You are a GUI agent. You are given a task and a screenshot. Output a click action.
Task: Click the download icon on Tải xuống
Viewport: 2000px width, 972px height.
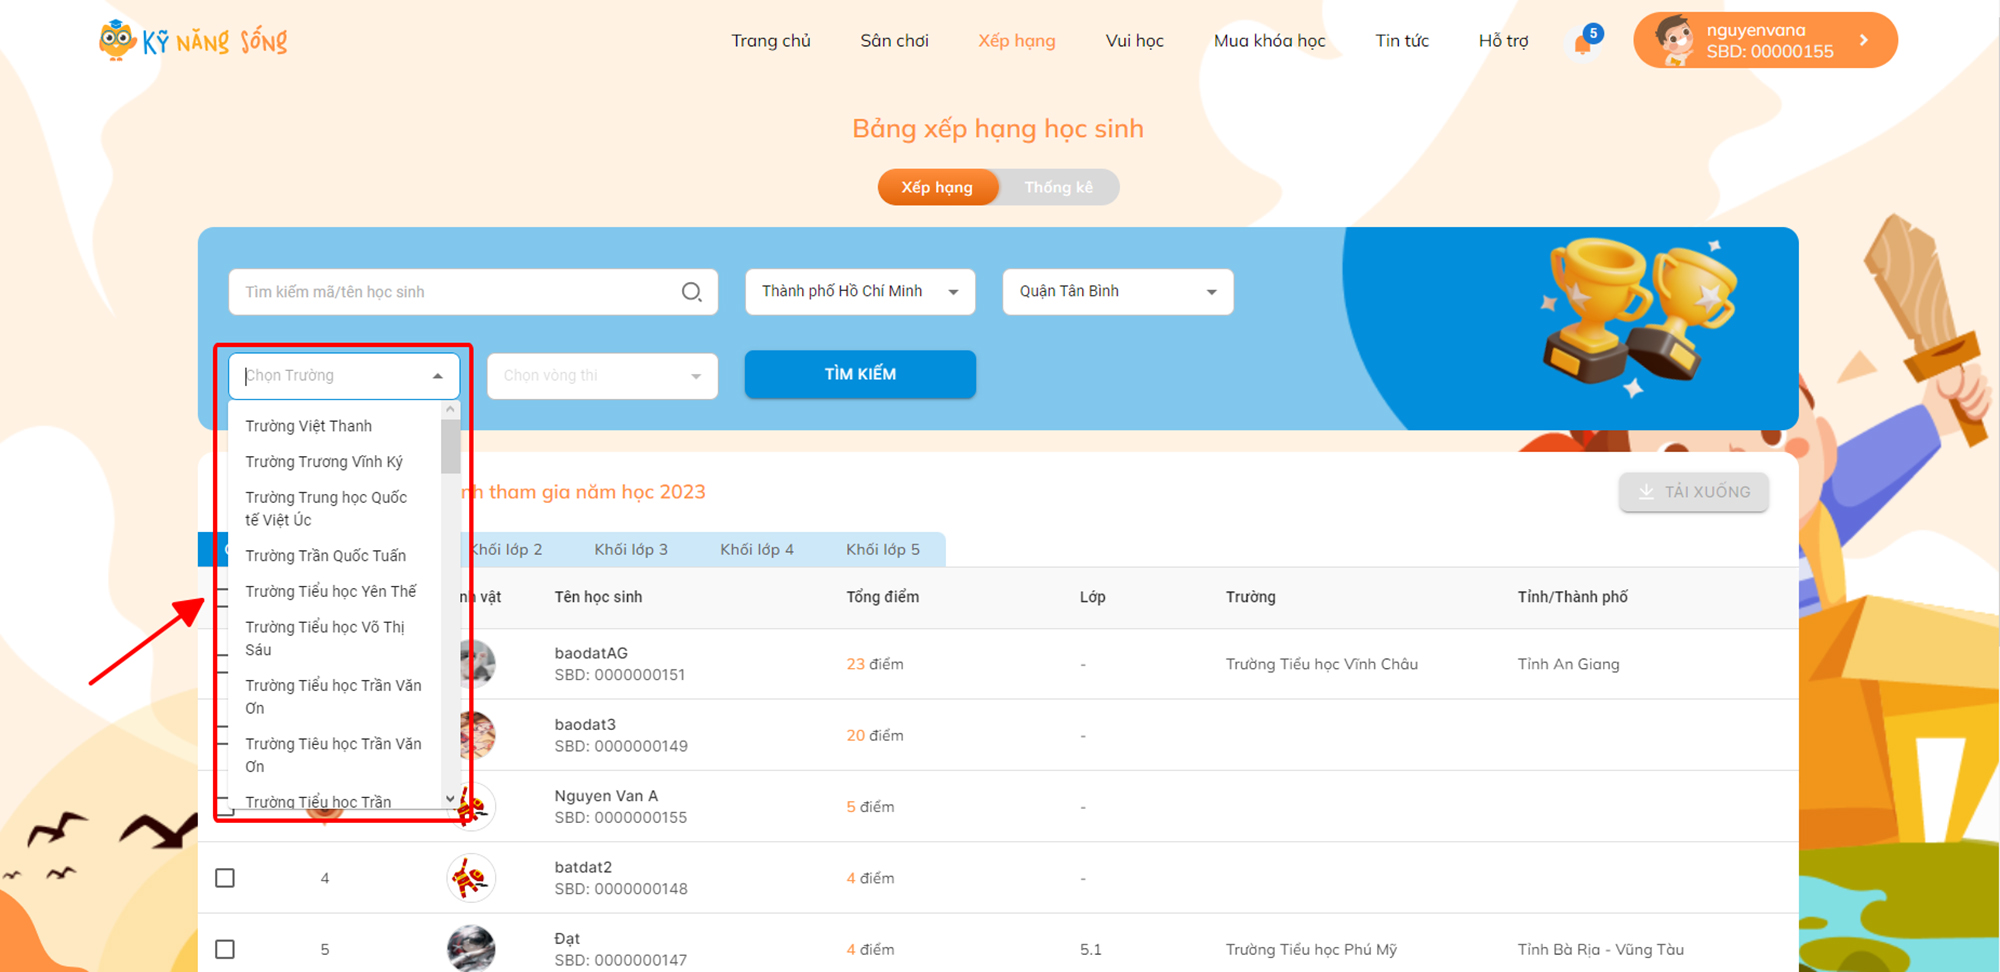click(x=1646, y=492)
